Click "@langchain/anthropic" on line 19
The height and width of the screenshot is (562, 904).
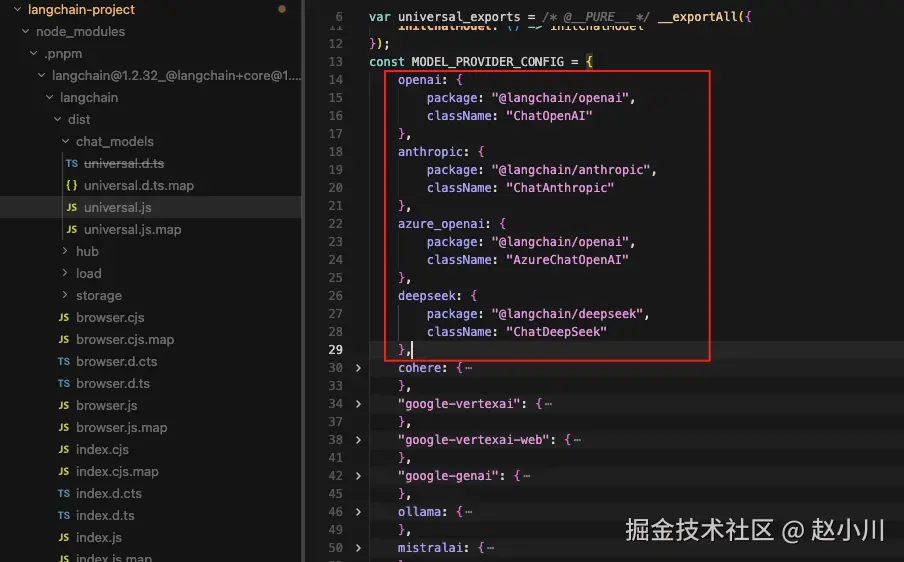tap(571, 170)
